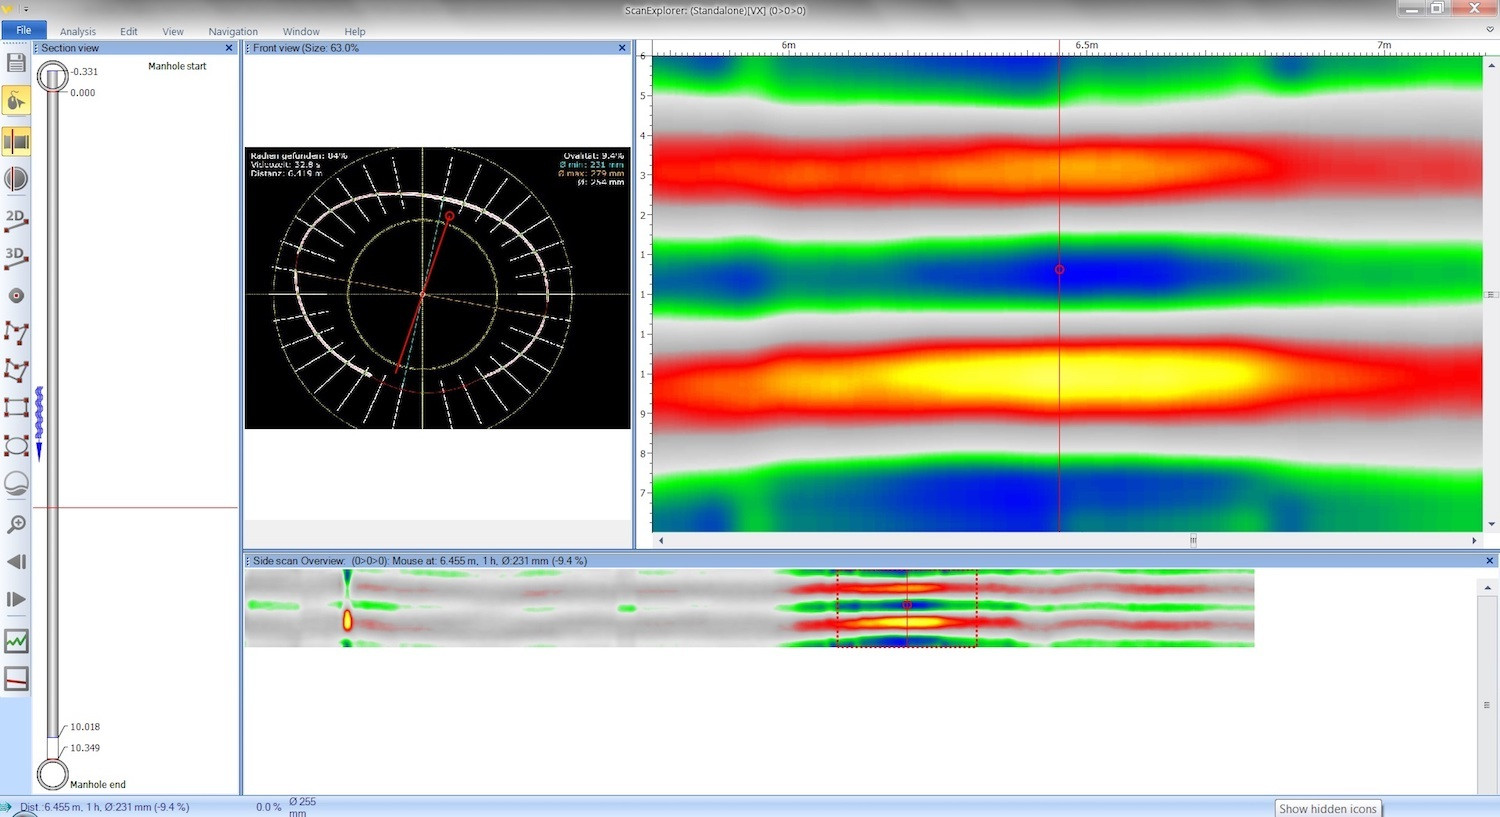Expand the ribbon chevron at top right

tap(1490, 30)
